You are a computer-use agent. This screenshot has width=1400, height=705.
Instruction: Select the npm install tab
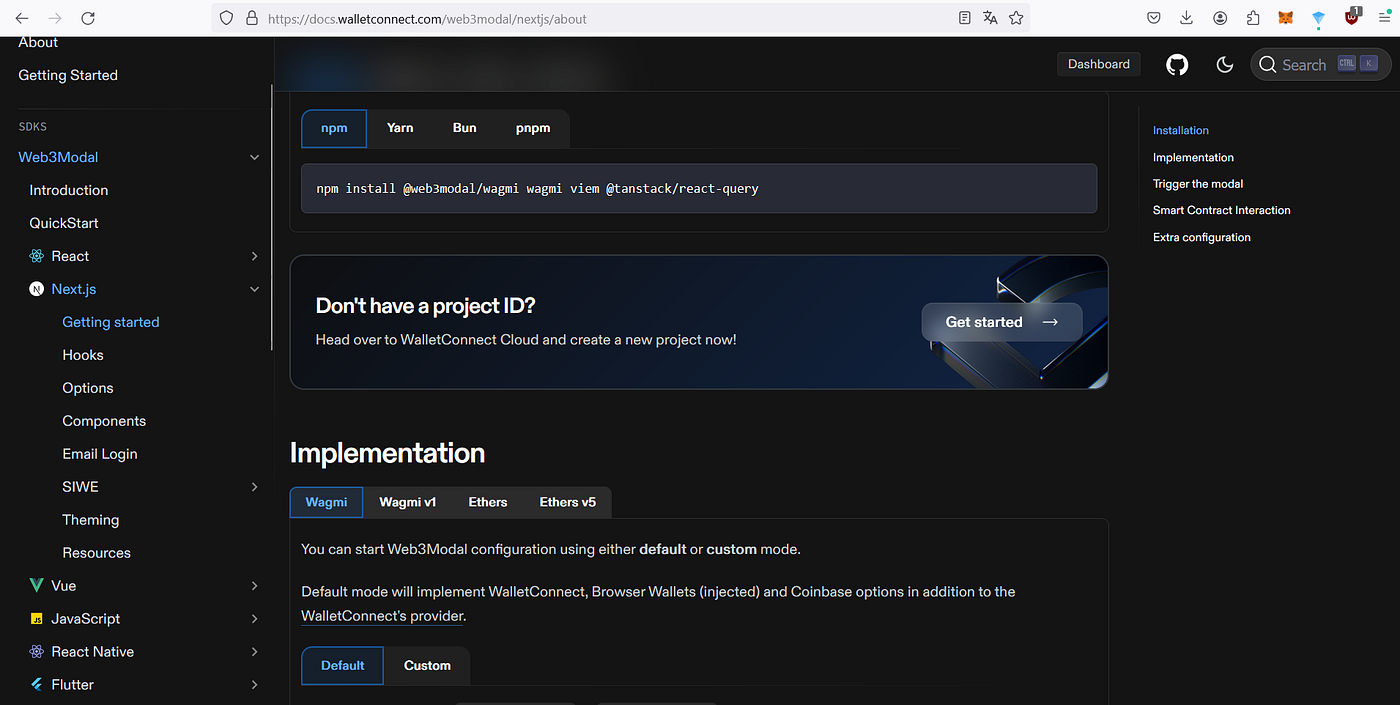(x=334, y=128)
